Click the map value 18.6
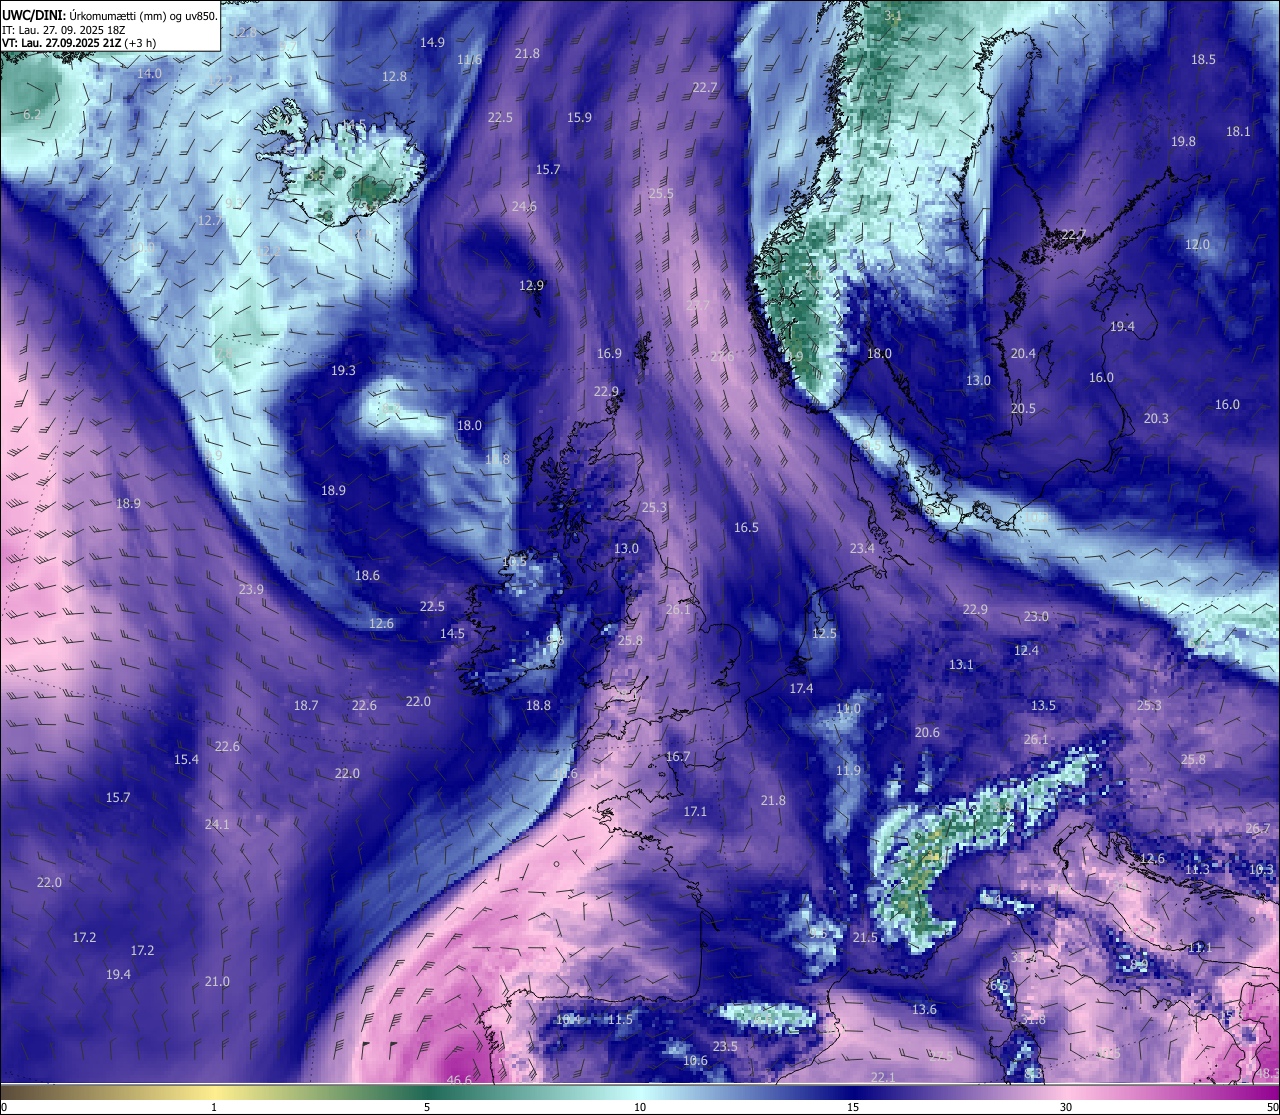 pyautogui.click(x=367, y=575)
